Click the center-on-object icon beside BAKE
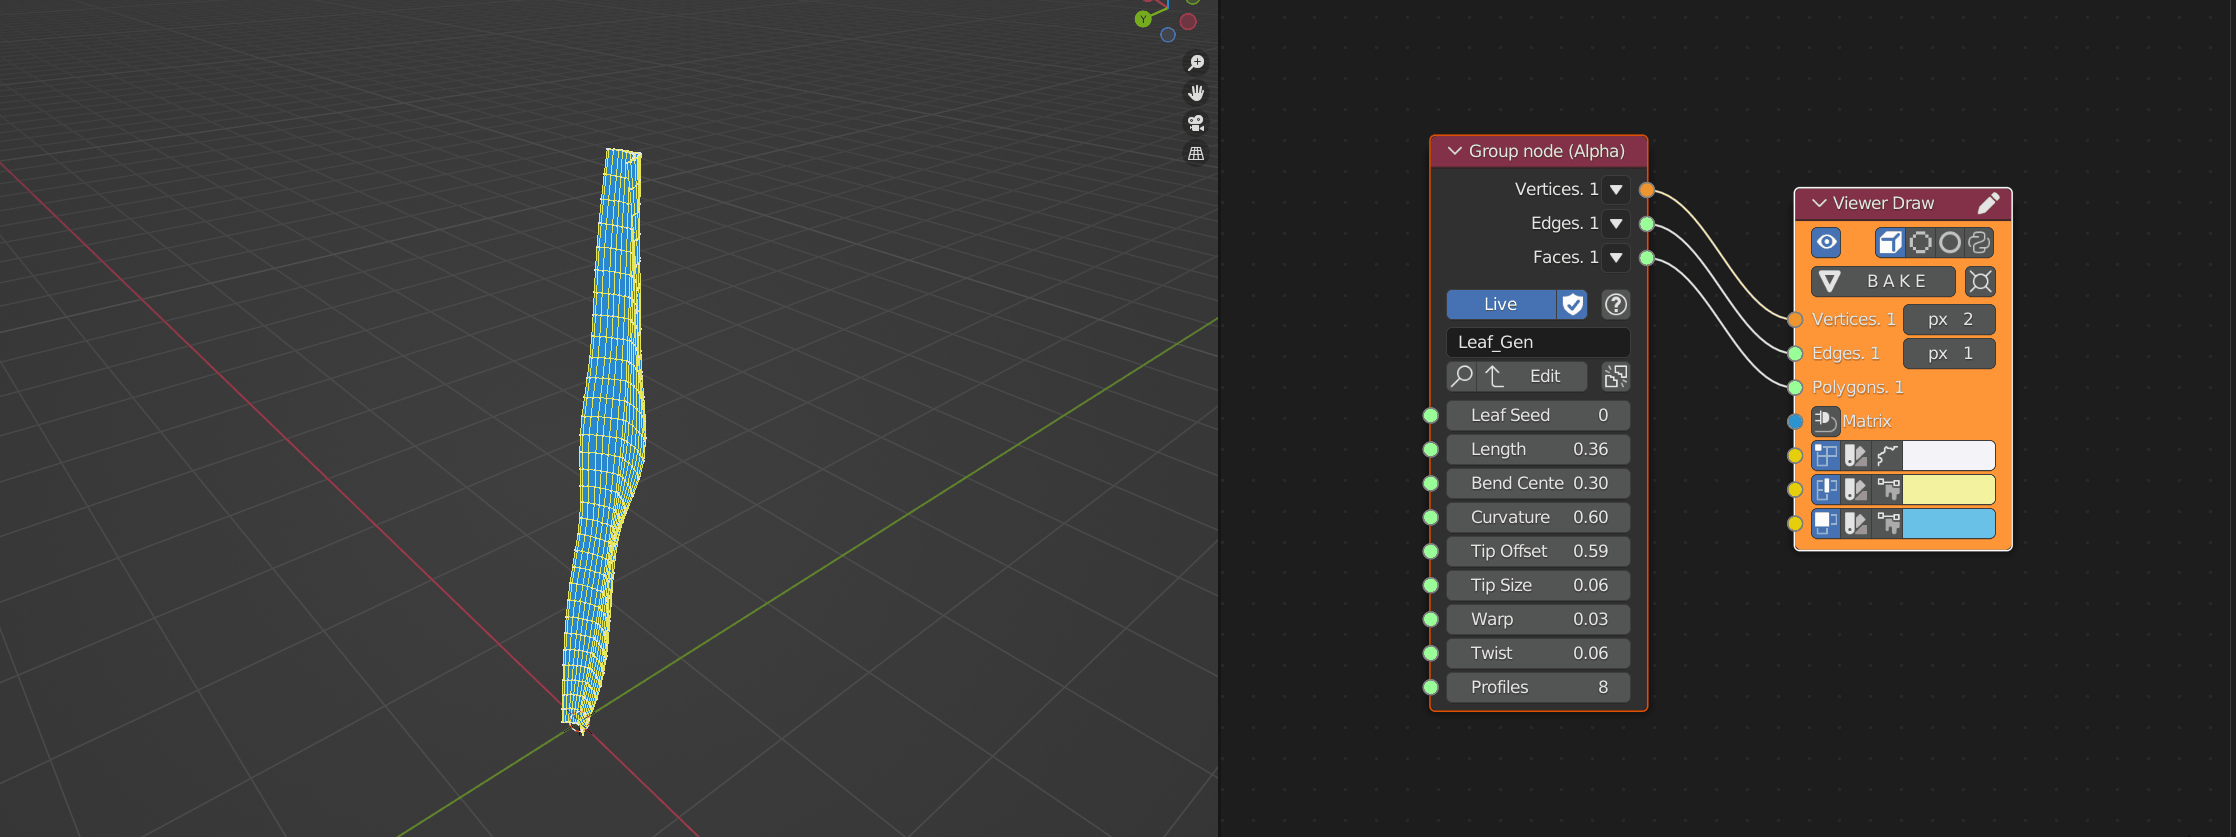2236x837 pixels. click(x=1980, y=281)
